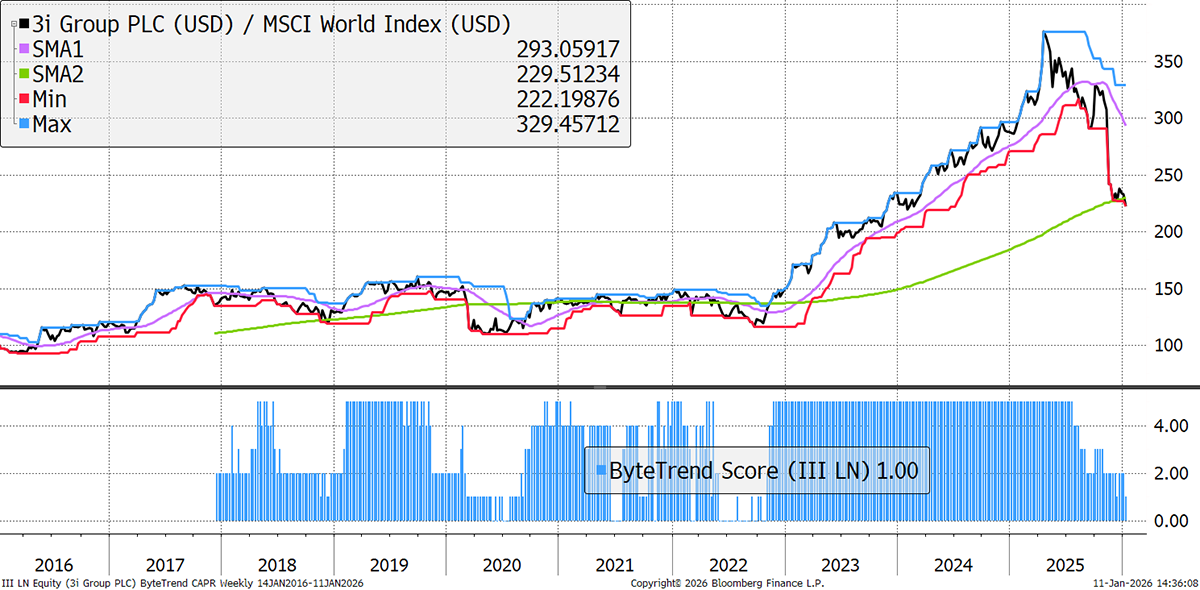Click the purple SMA1 legend marker
This screenshot has width=1200, height=590.
click(24, 48)
